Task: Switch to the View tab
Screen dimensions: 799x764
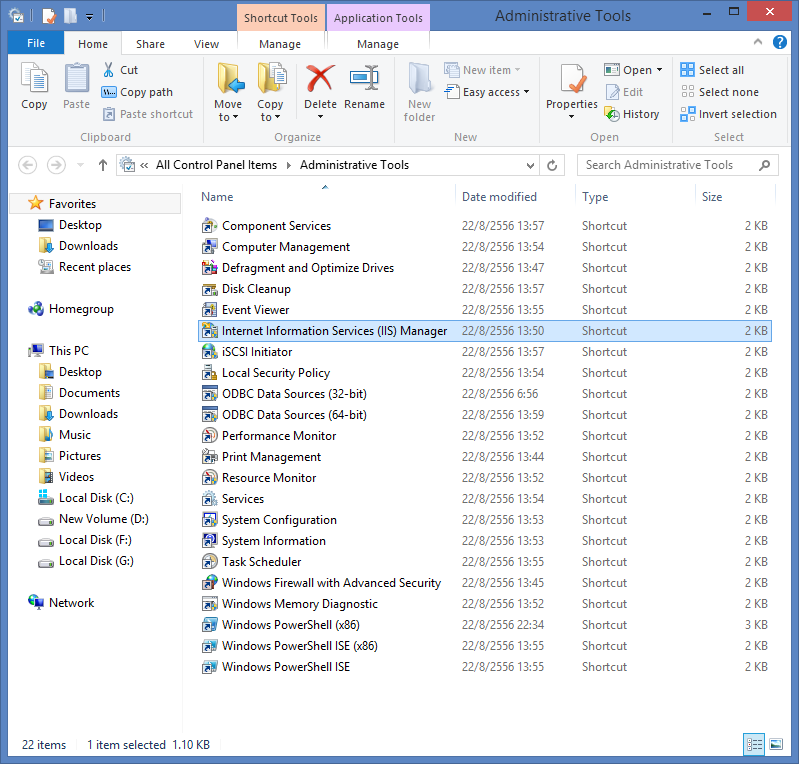Action: [206, 44]
